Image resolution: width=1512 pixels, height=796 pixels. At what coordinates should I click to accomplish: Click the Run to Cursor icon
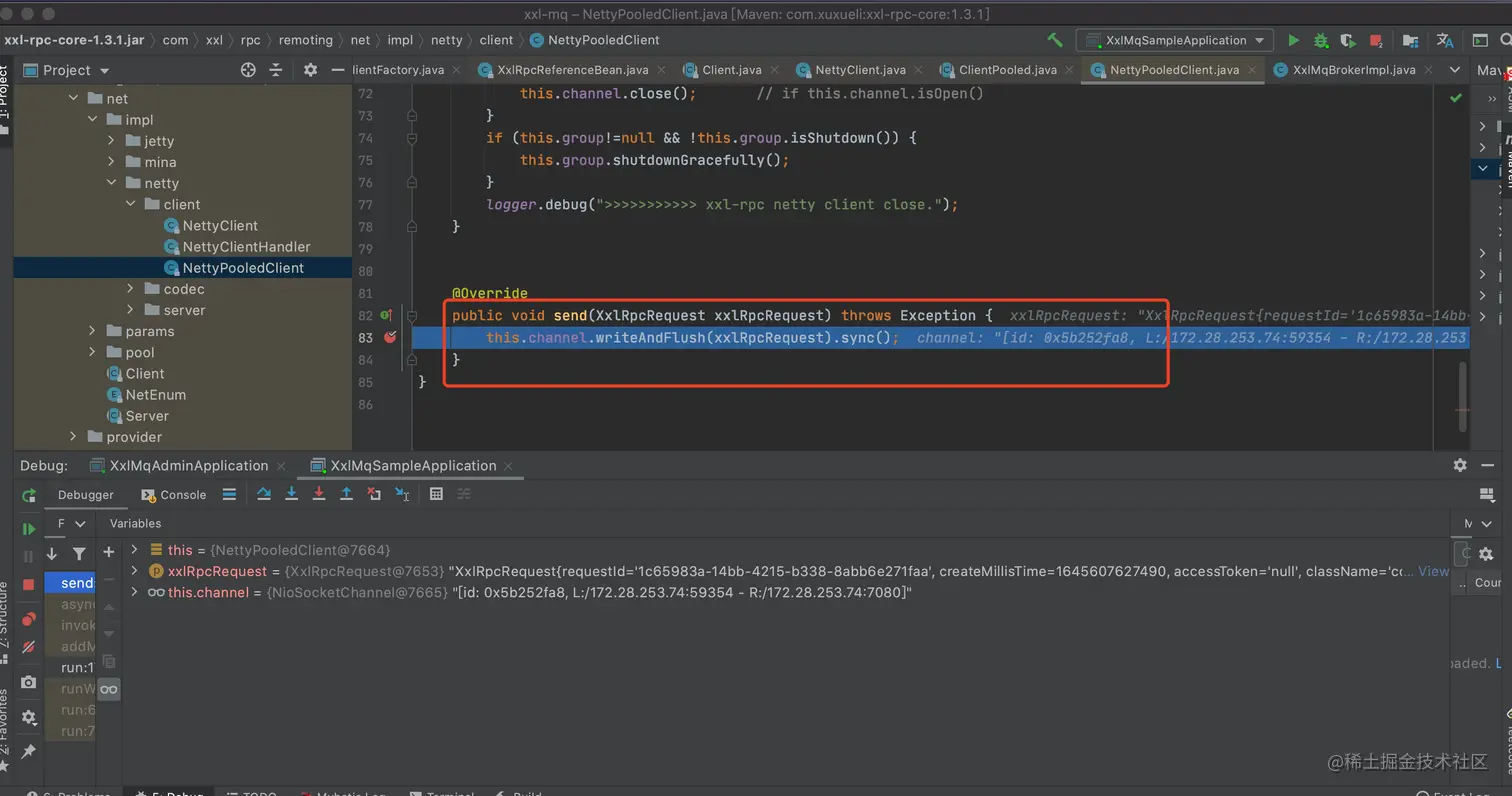402,494
